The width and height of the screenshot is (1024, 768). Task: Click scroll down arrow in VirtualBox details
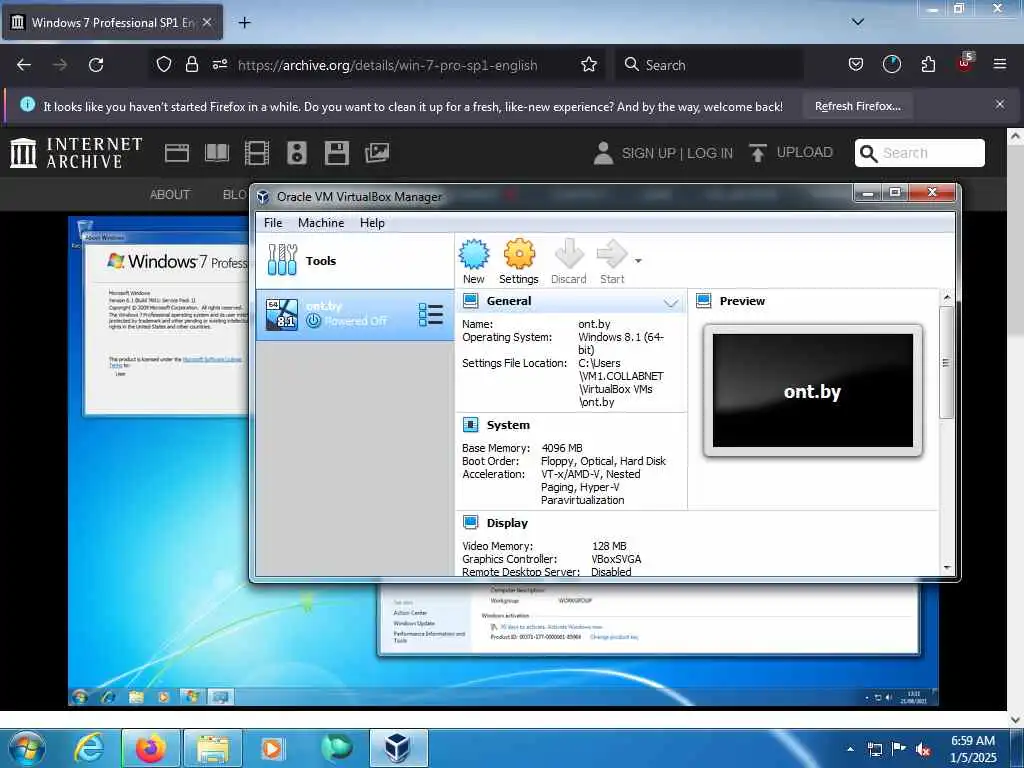(947, 568)
